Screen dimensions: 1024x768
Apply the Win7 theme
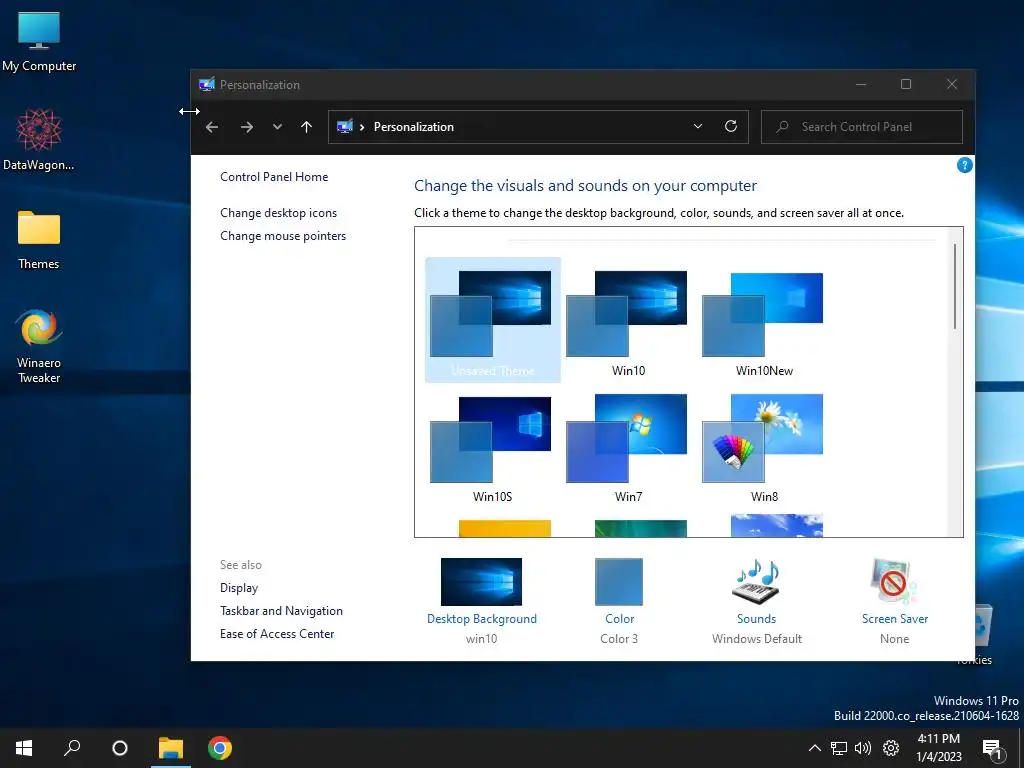(x=628, y=446)
